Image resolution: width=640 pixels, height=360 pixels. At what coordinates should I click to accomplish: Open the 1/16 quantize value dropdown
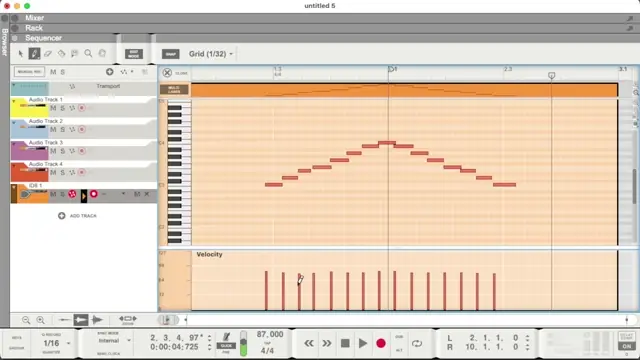click(56, 343)
